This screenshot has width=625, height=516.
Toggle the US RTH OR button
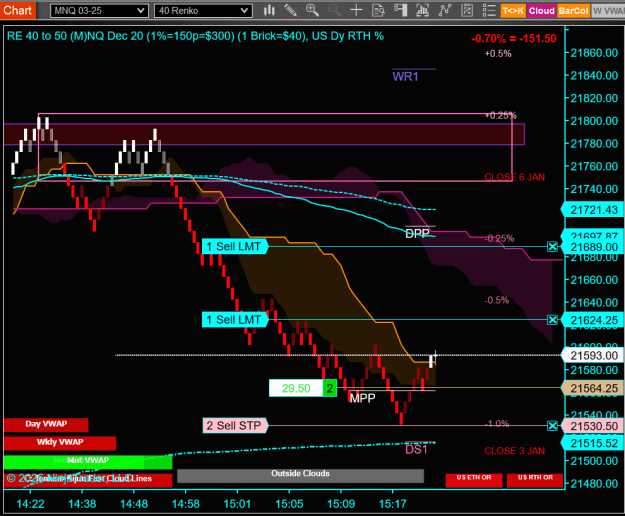pos(535,480)
